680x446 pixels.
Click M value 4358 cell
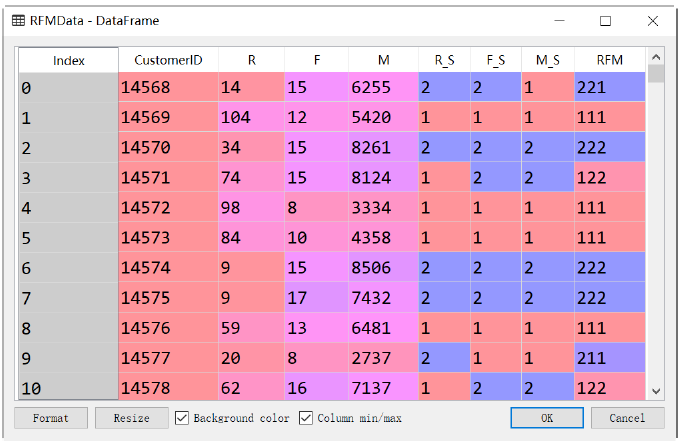pos(383,237)
